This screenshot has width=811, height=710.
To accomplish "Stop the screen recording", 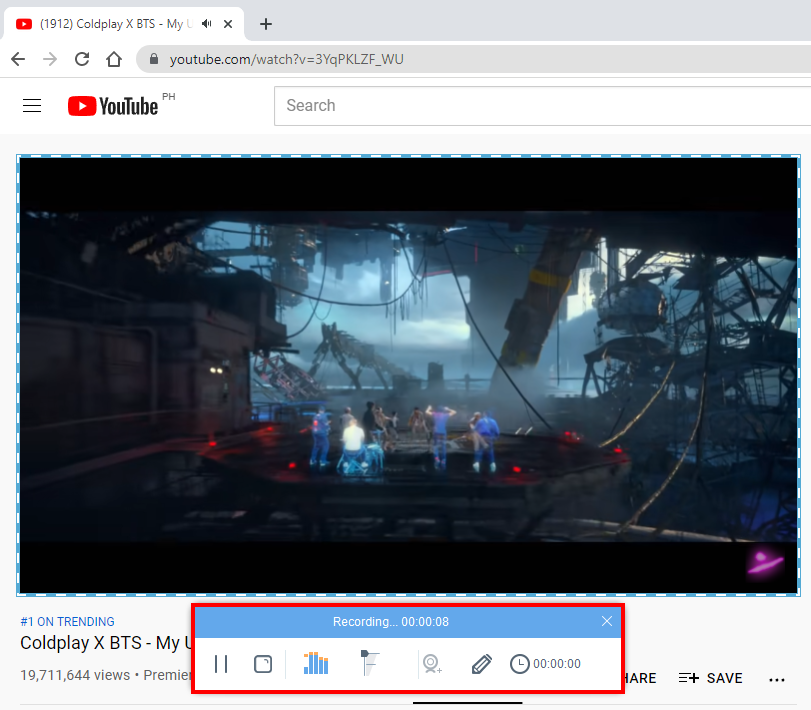I will (263, 664).
